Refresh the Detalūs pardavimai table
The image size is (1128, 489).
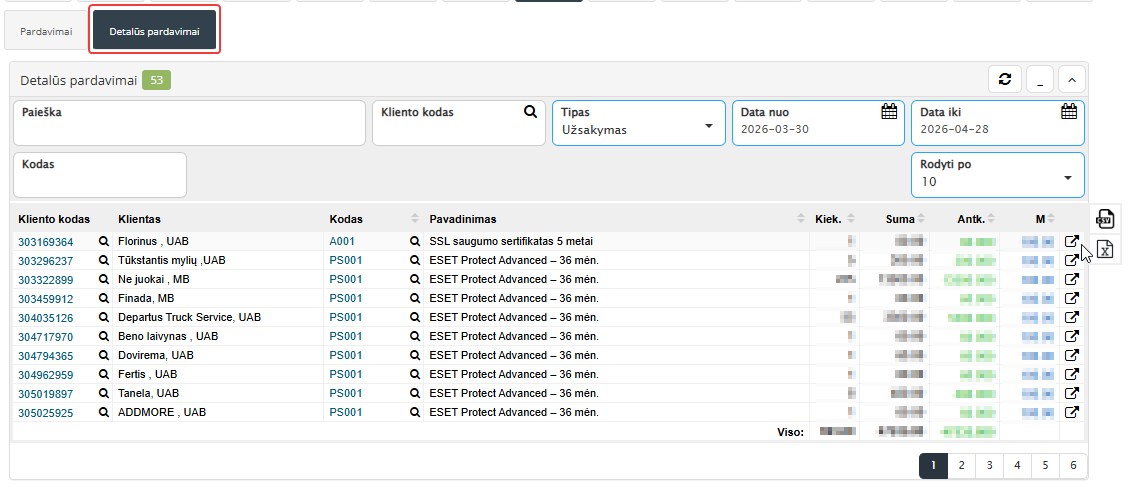coord(1005,79)
